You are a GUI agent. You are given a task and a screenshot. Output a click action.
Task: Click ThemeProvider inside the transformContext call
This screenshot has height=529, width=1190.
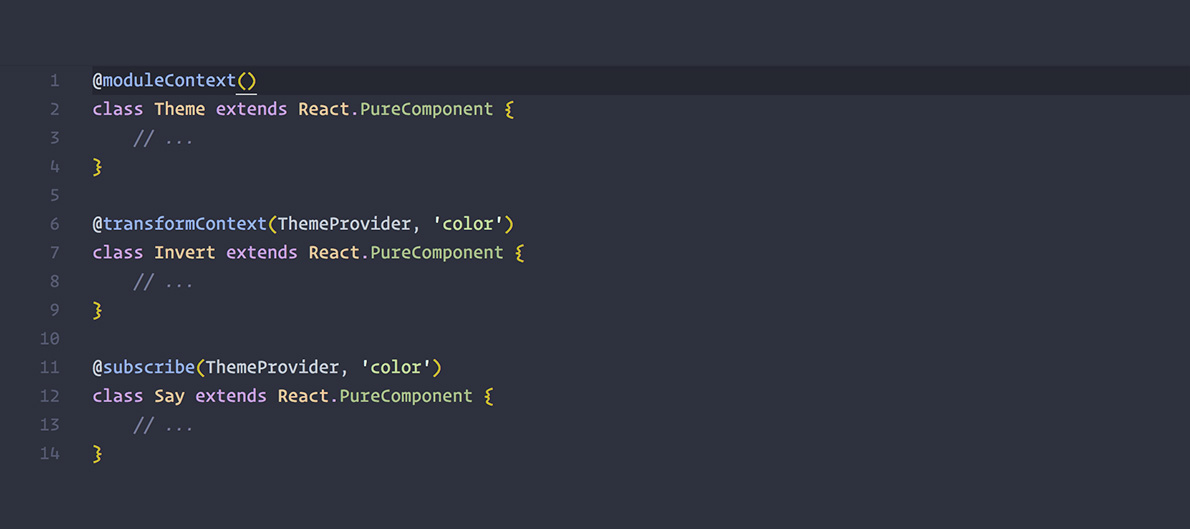344,224
